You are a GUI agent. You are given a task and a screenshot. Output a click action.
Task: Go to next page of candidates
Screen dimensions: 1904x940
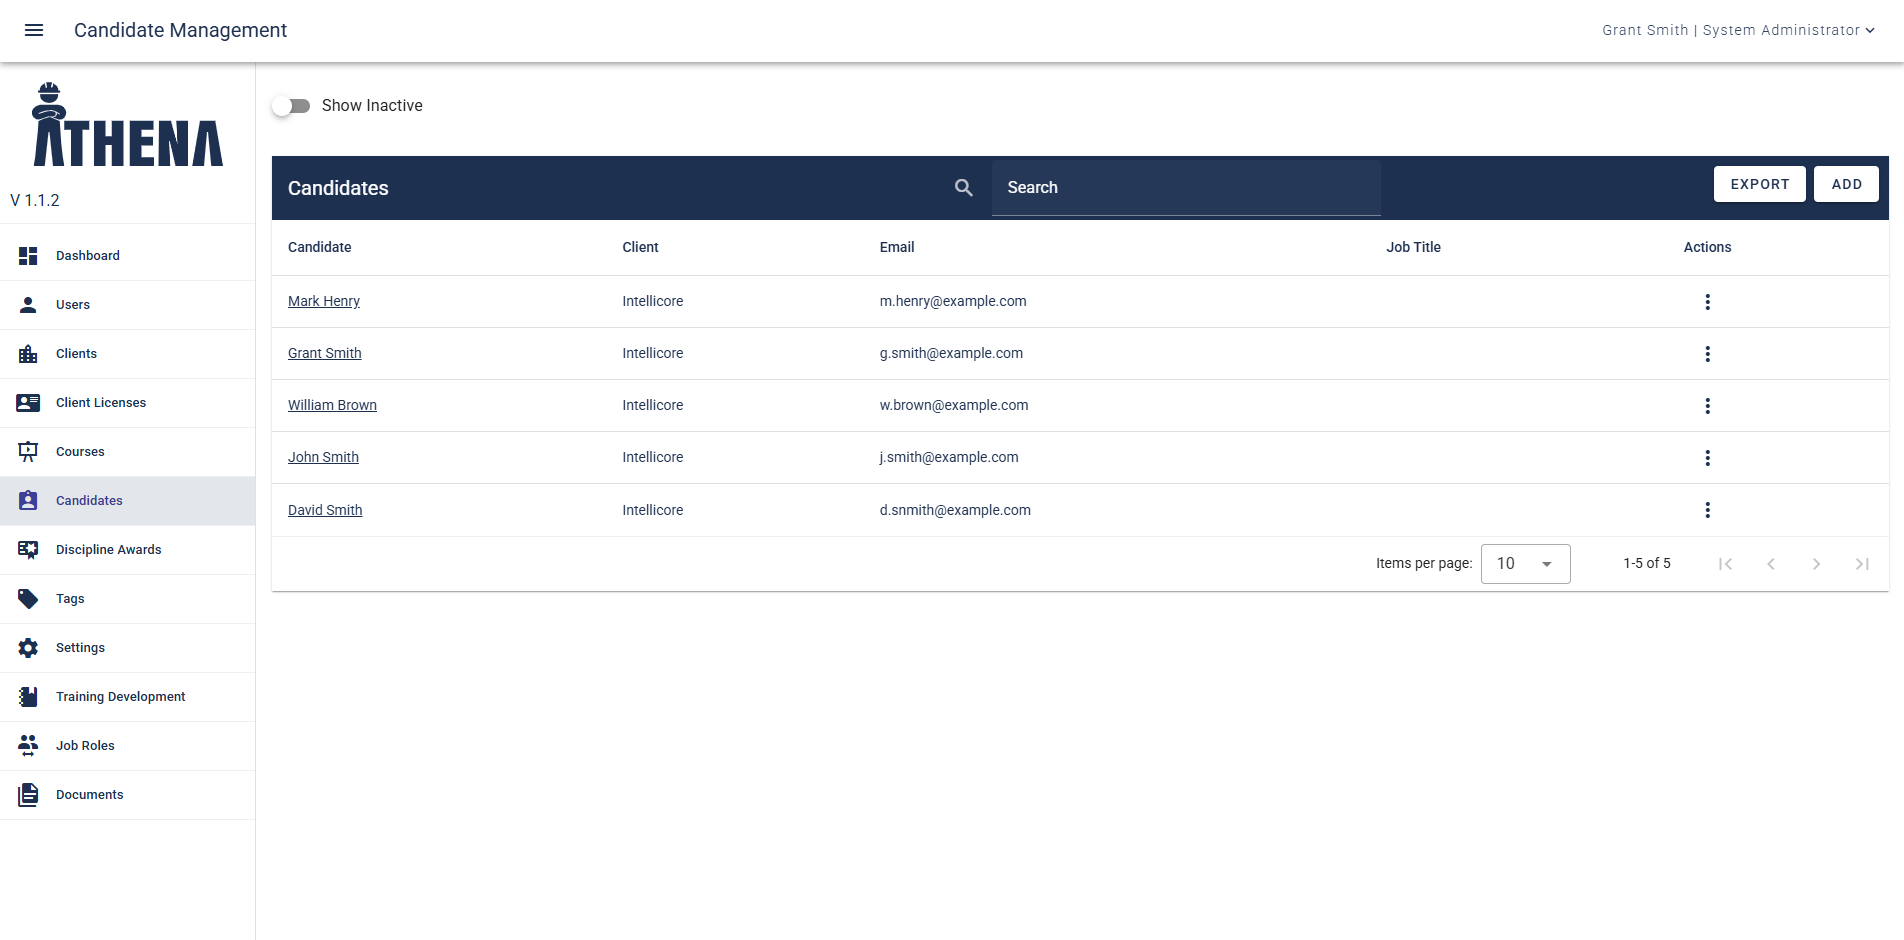click(1816, 564)
